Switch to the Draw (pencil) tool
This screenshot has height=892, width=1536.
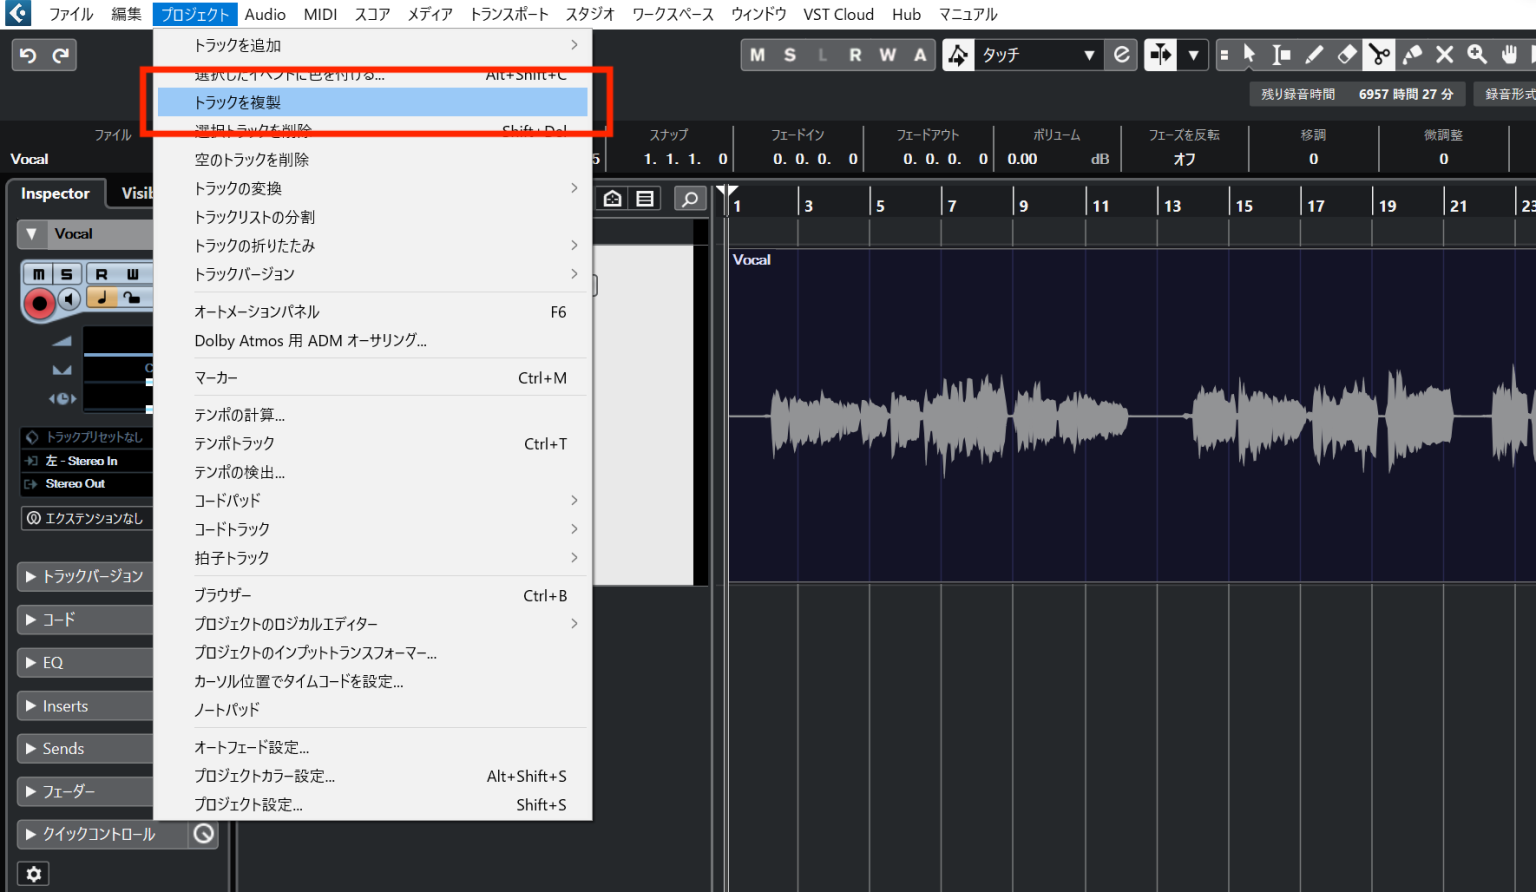point(1313,55)
